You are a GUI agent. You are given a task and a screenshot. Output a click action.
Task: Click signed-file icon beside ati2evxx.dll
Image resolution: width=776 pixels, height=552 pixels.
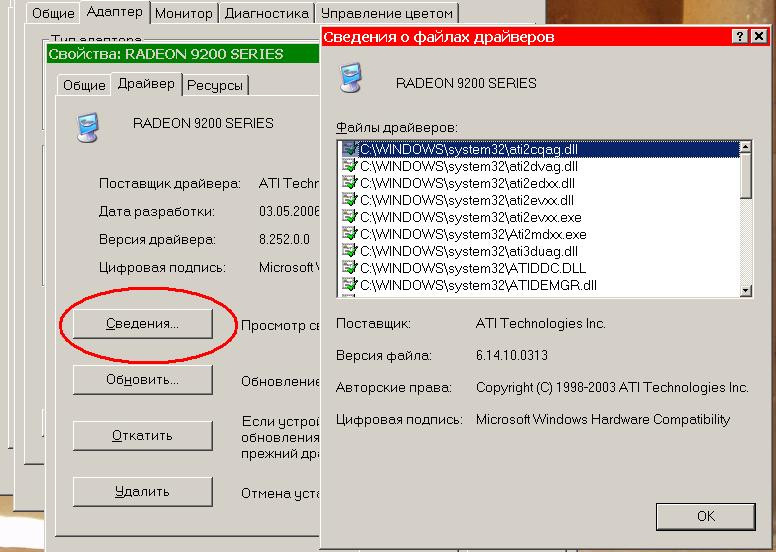click(x=349, y=200)
